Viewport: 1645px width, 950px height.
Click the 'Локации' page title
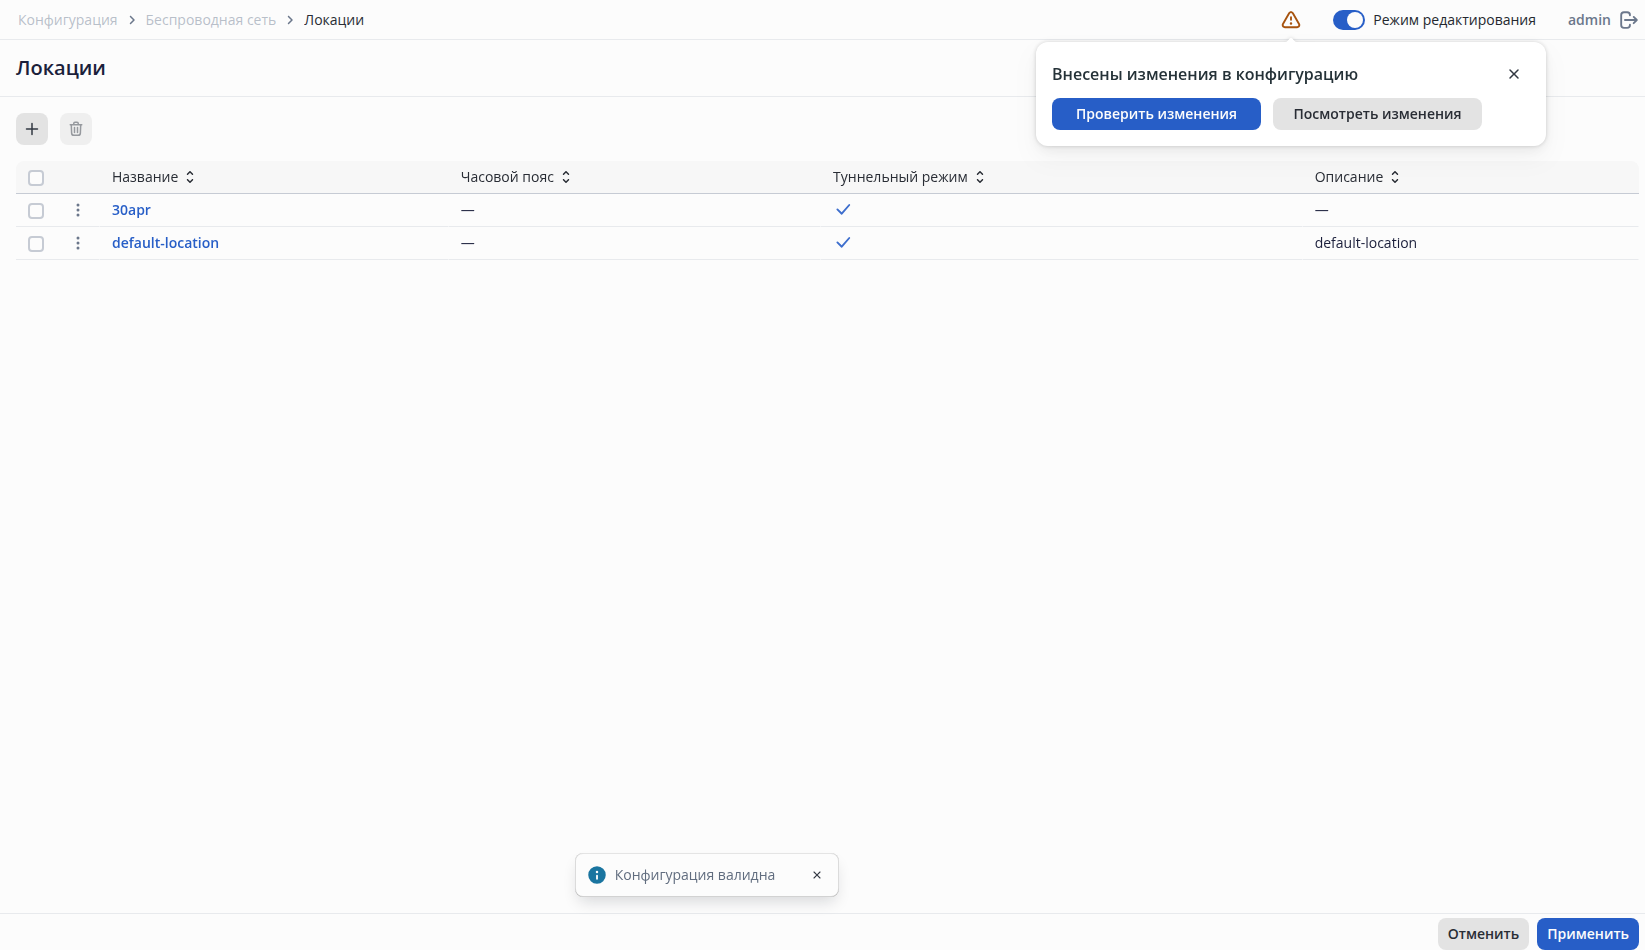[61, 68]
